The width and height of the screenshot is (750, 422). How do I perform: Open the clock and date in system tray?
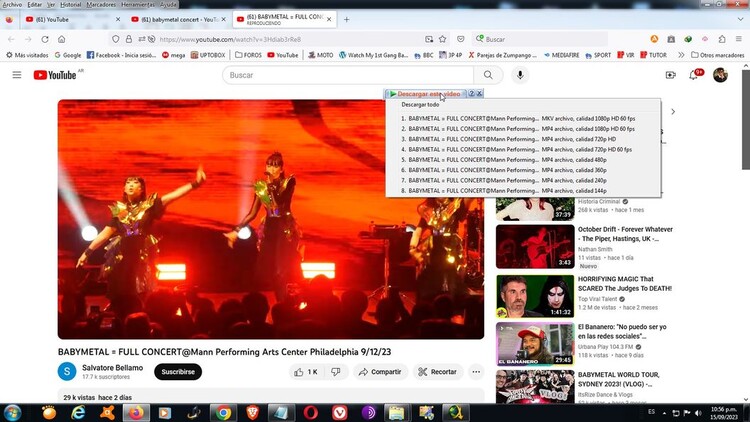click(724, 413)
